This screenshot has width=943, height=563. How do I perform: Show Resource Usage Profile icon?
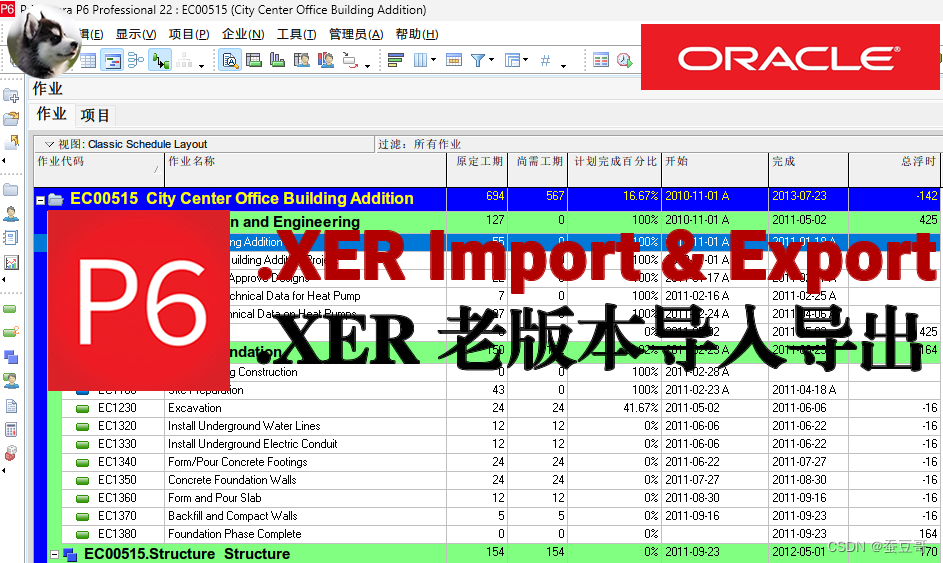tap(325, 60)
